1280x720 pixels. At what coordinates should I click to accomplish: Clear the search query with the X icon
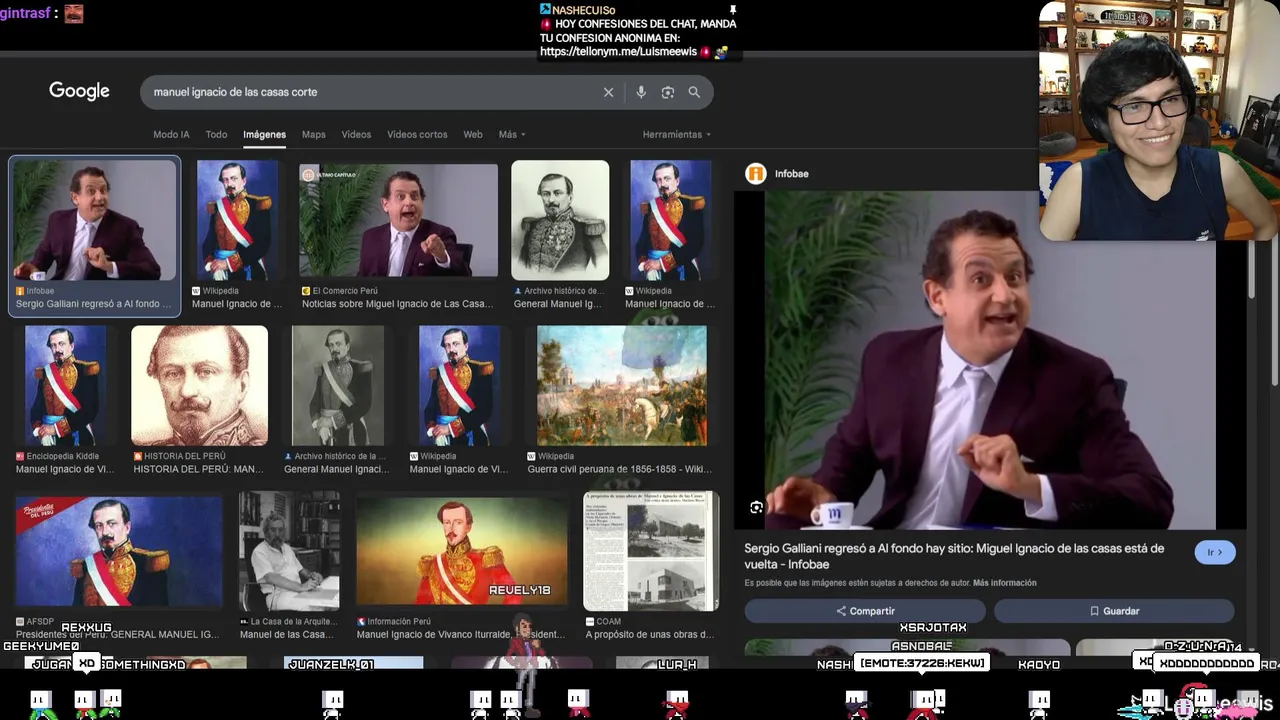pos(608,92)
